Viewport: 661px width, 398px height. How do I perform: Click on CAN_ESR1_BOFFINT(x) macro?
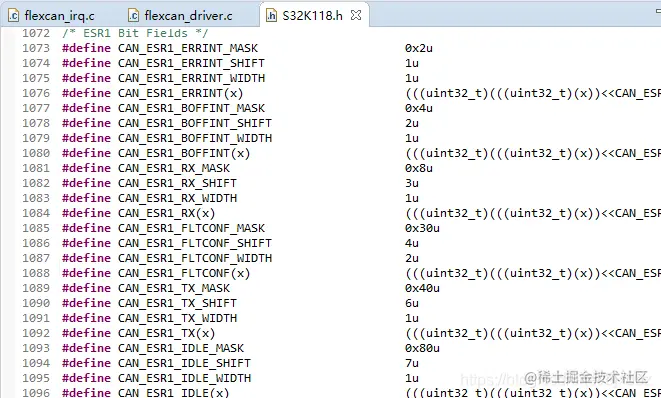(184, 153)
